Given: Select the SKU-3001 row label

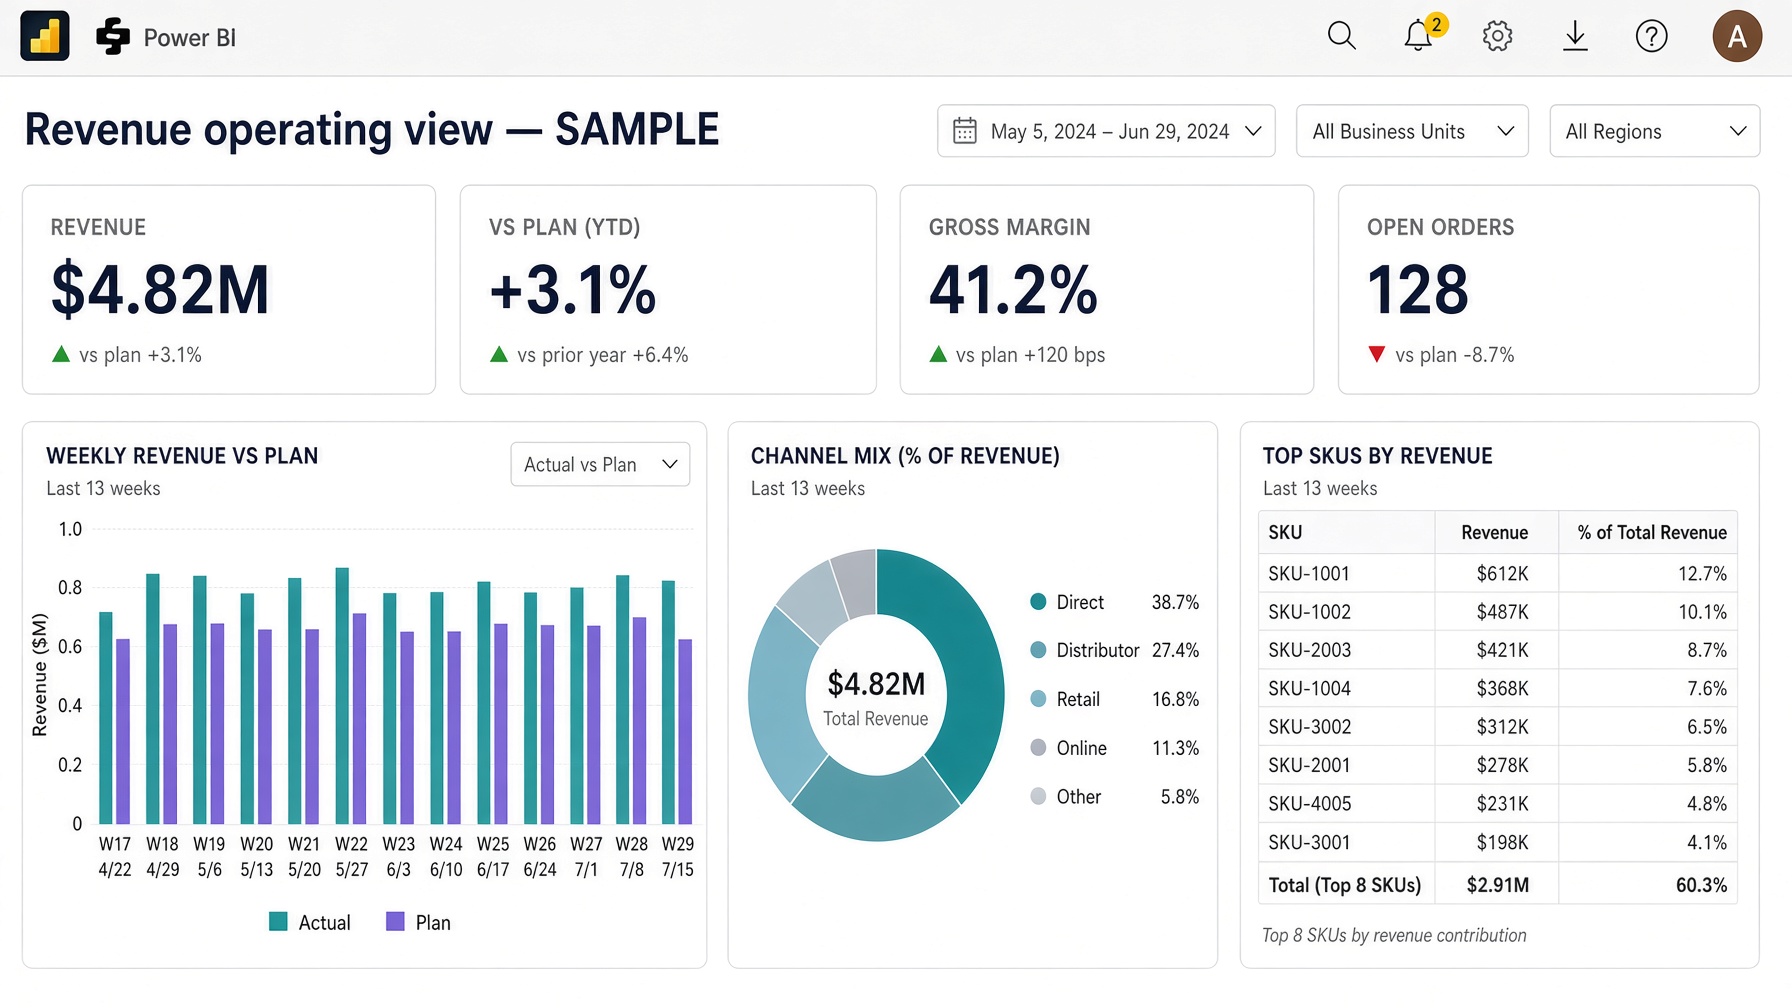Looking at the screenshot, I should 1309,842.
